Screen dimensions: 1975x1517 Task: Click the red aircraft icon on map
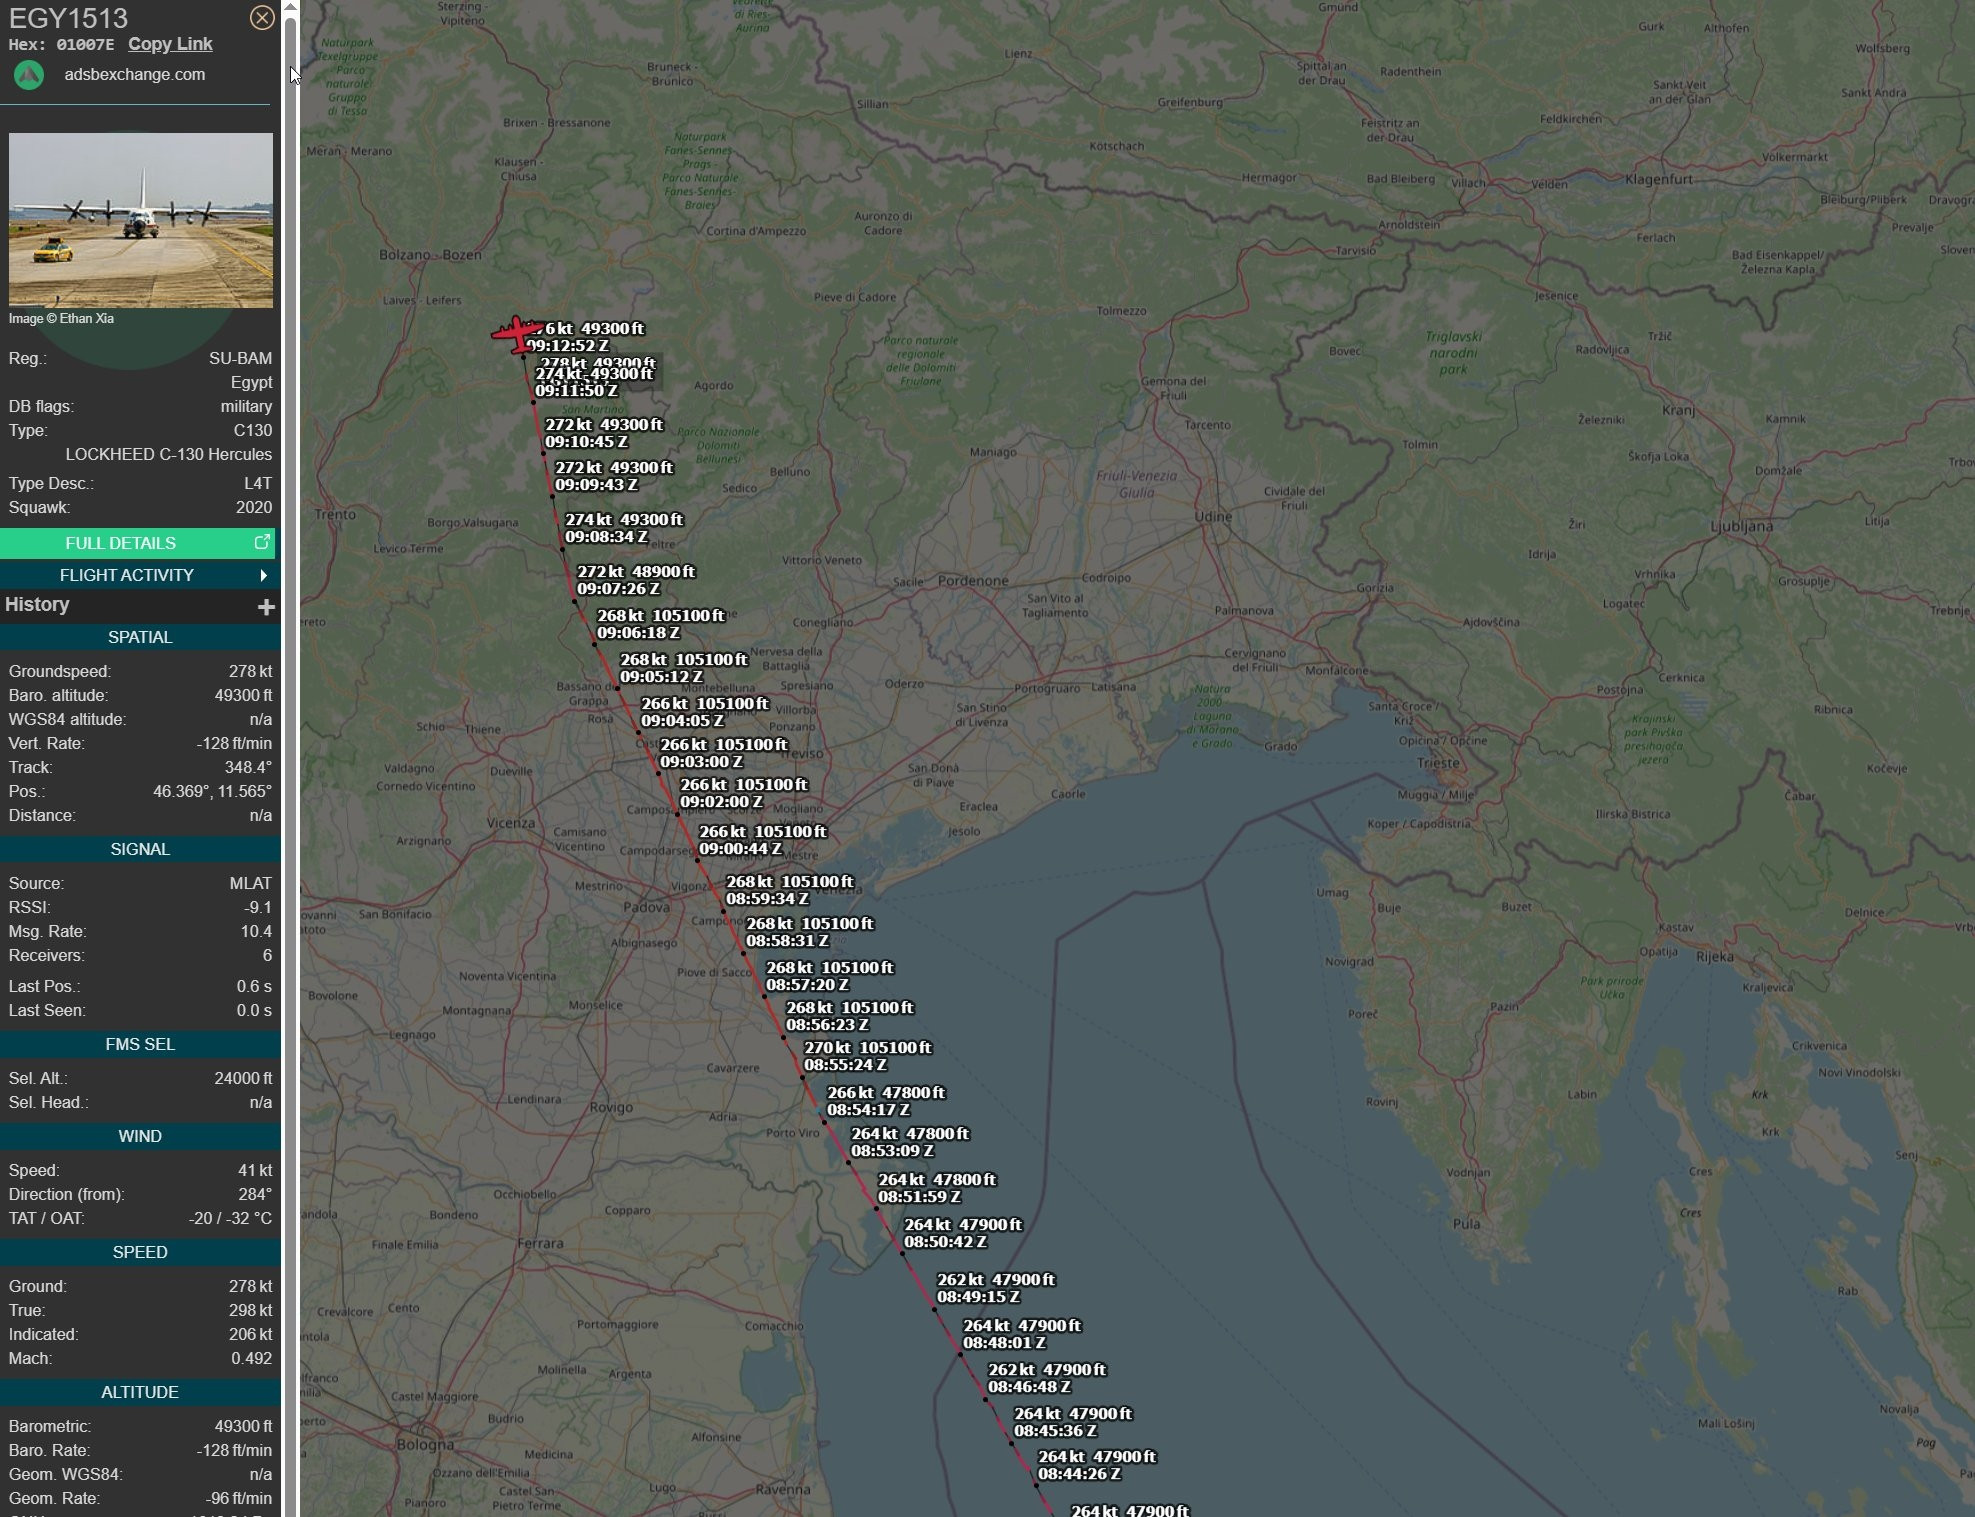pos(515,334)
